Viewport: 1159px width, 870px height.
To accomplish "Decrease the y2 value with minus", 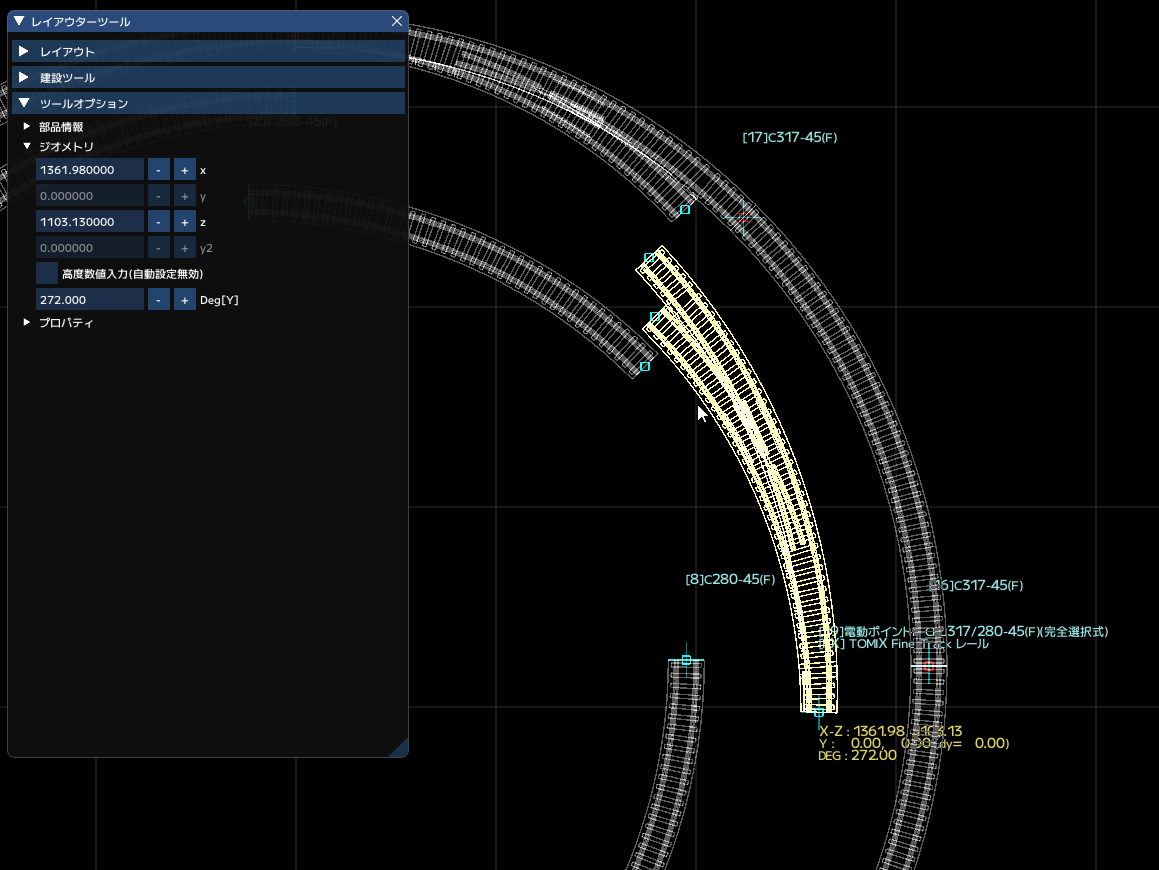I will (x=158, y=248).
